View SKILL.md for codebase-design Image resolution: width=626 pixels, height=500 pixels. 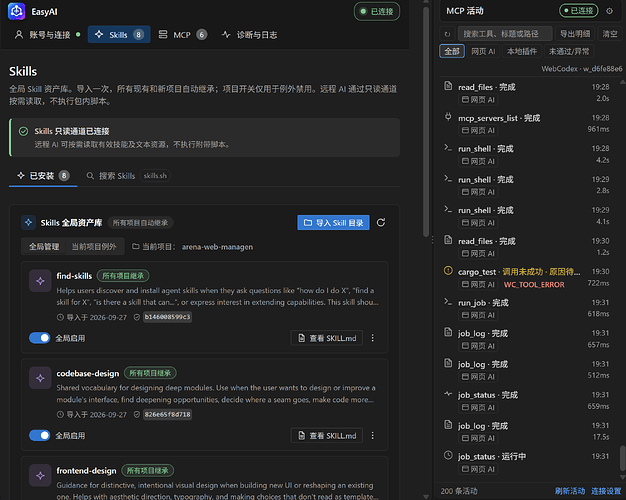click(x=327, y=436)
